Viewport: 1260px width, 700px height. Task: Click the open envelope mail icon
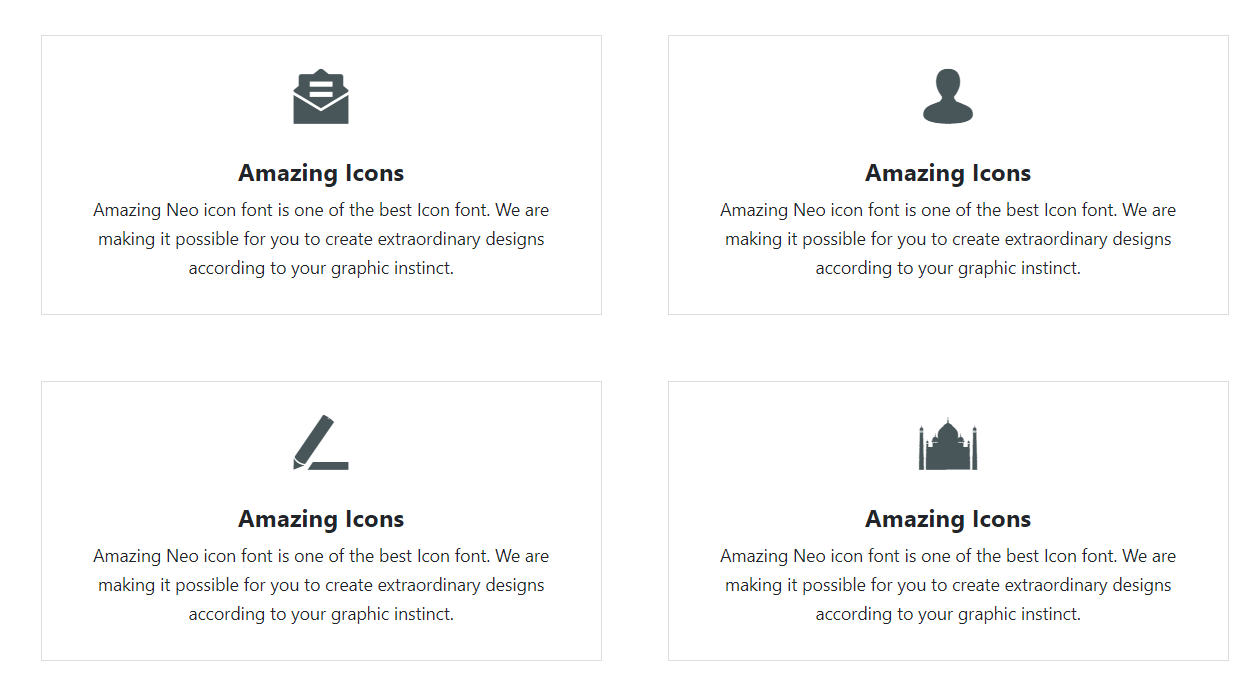321,97
